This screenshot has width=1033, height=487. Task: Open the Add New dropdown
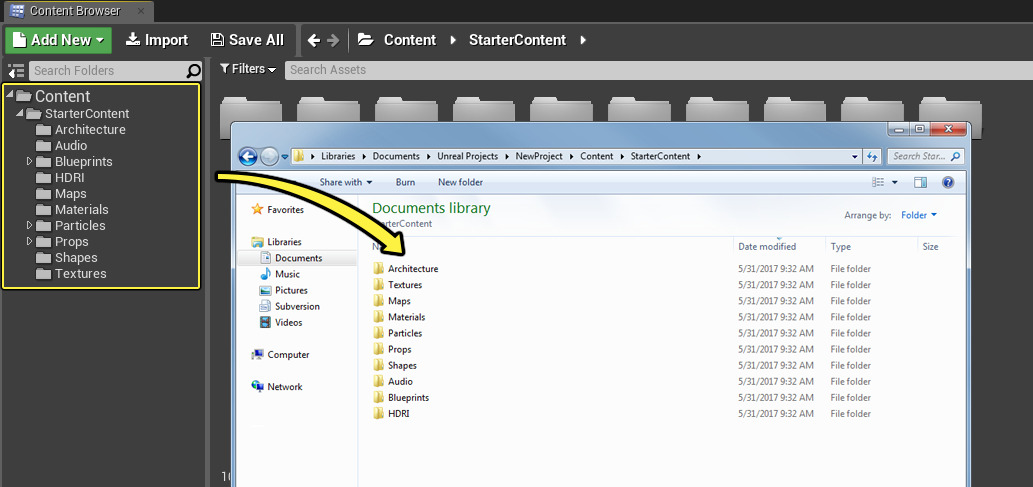coord(59,40)
